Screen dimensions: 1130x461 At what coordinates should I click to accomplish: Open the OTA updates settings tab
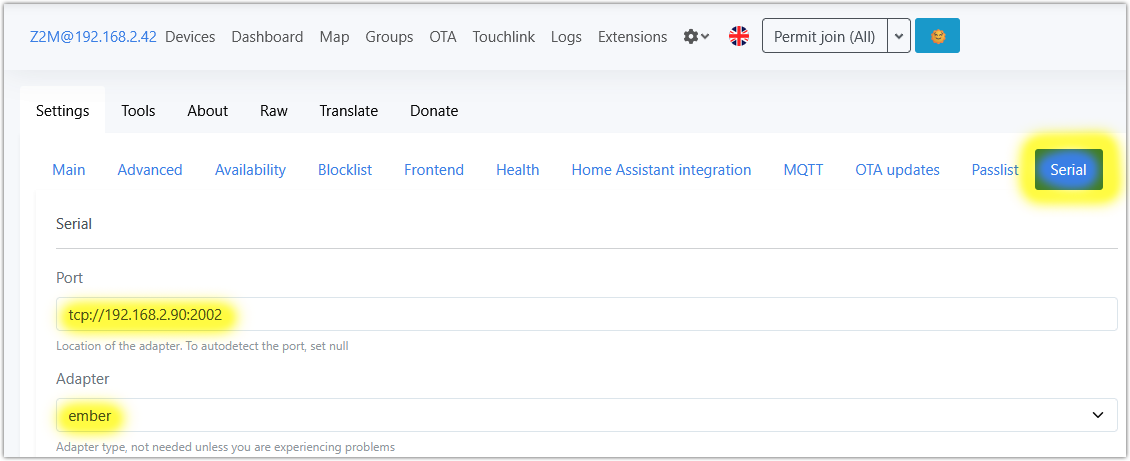pyautogui.click(x=897, y=170)
